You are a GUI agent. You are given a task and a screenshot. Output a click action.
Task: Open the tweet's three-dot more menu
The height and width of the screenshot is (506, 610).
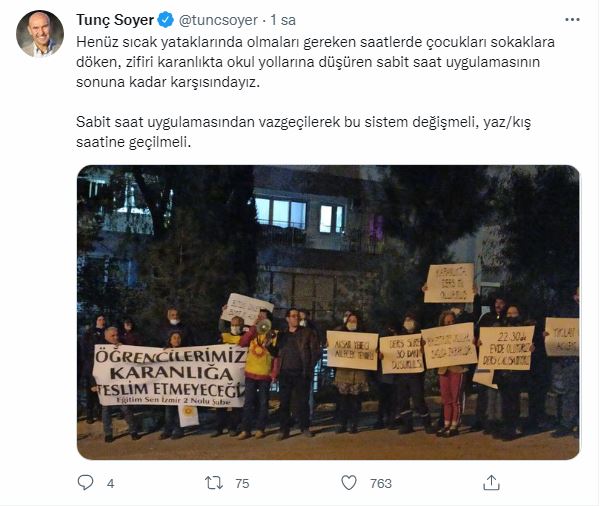click(x=572, y=19)
